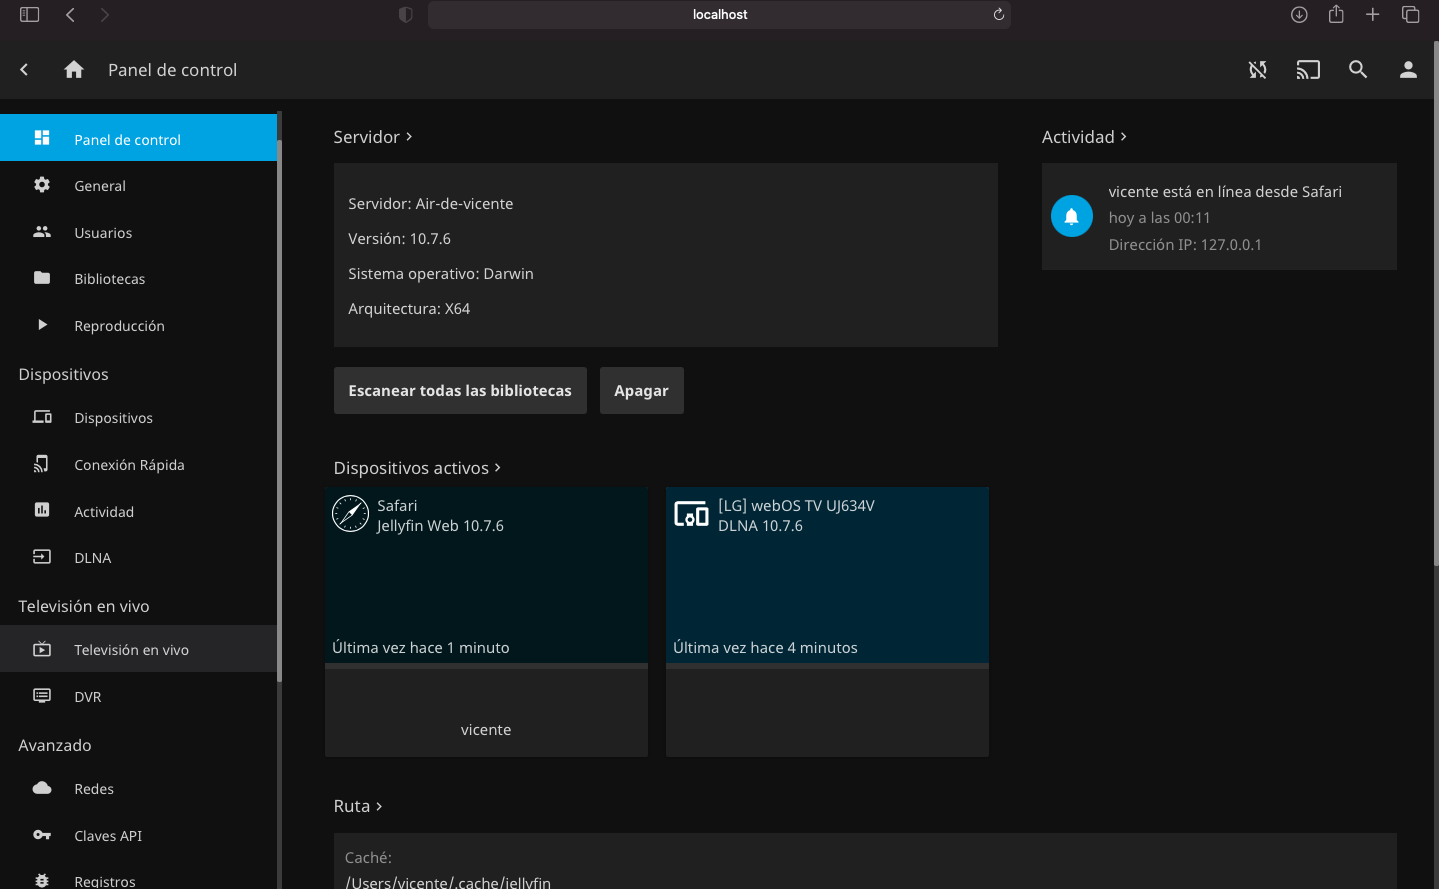Open the SyncPlay icon in header
This screenshot has width=1439, height=889.
1257,70
